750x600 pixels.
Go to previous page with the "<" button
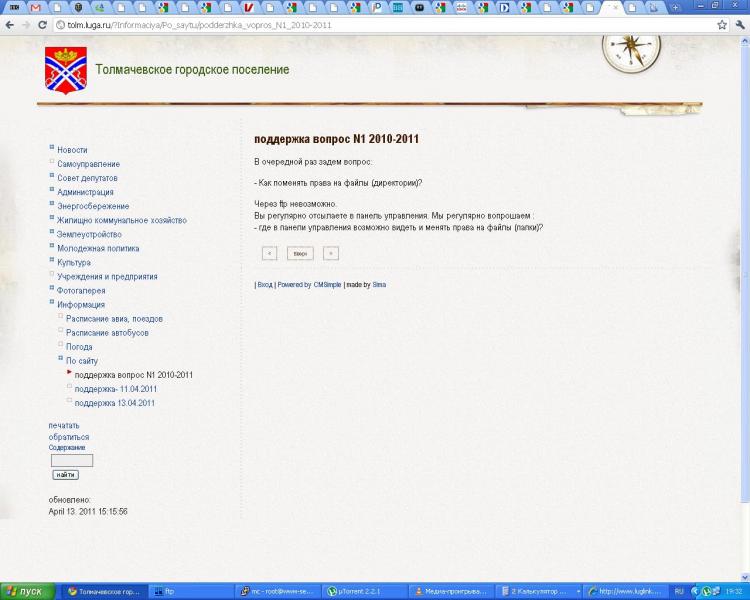coord(269,253)
